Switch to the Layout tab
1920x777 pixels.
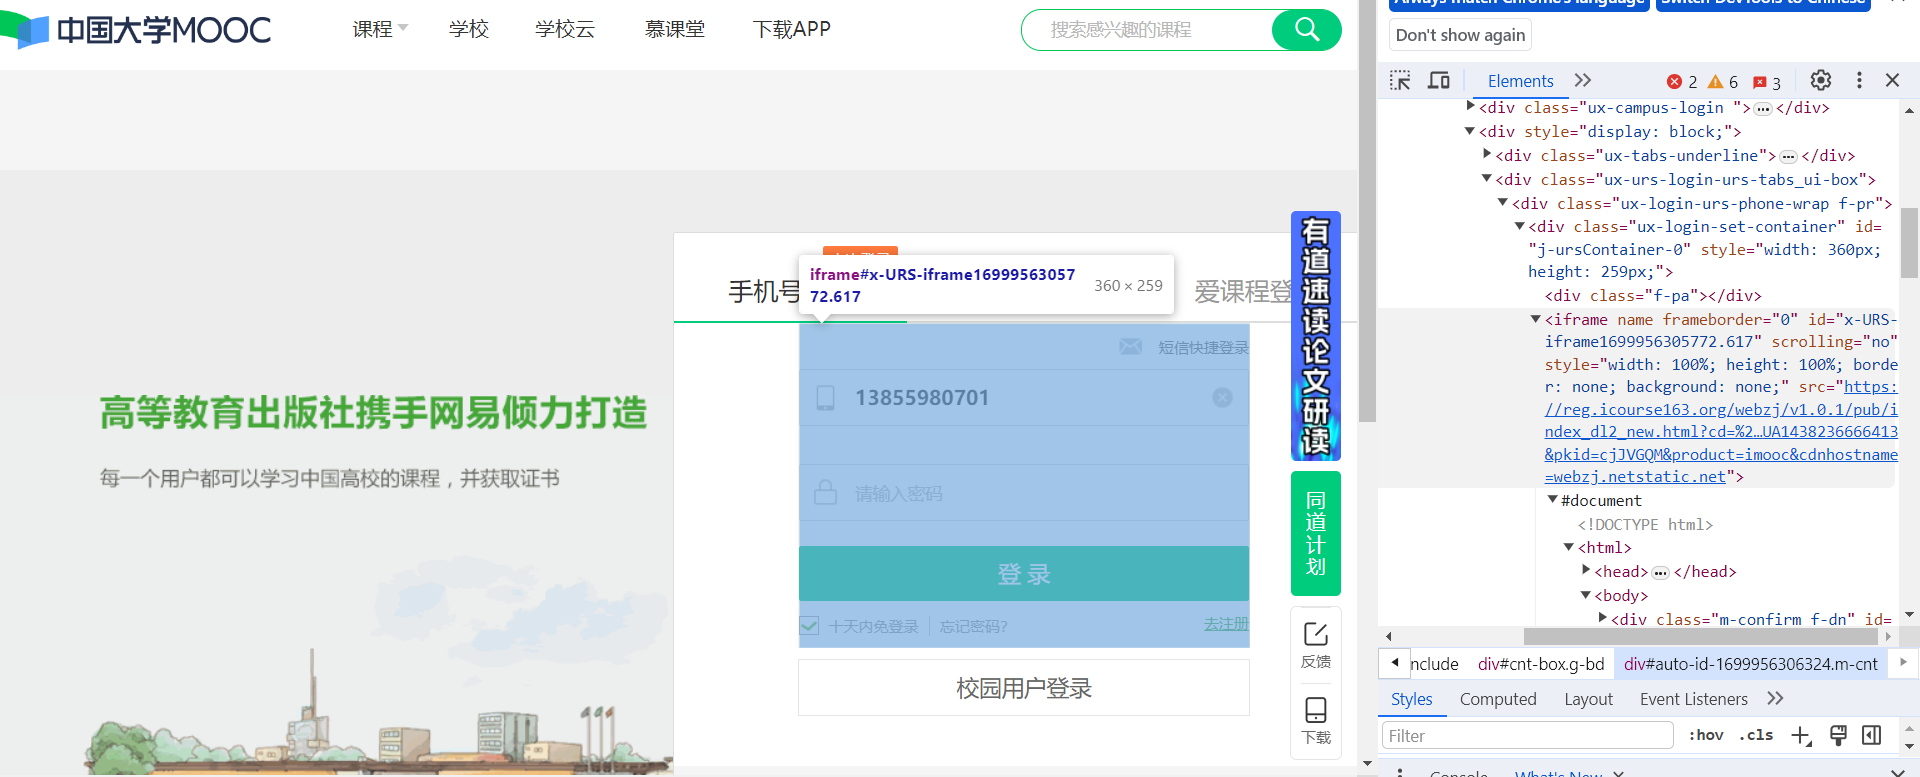click(x=1588, y=699)
